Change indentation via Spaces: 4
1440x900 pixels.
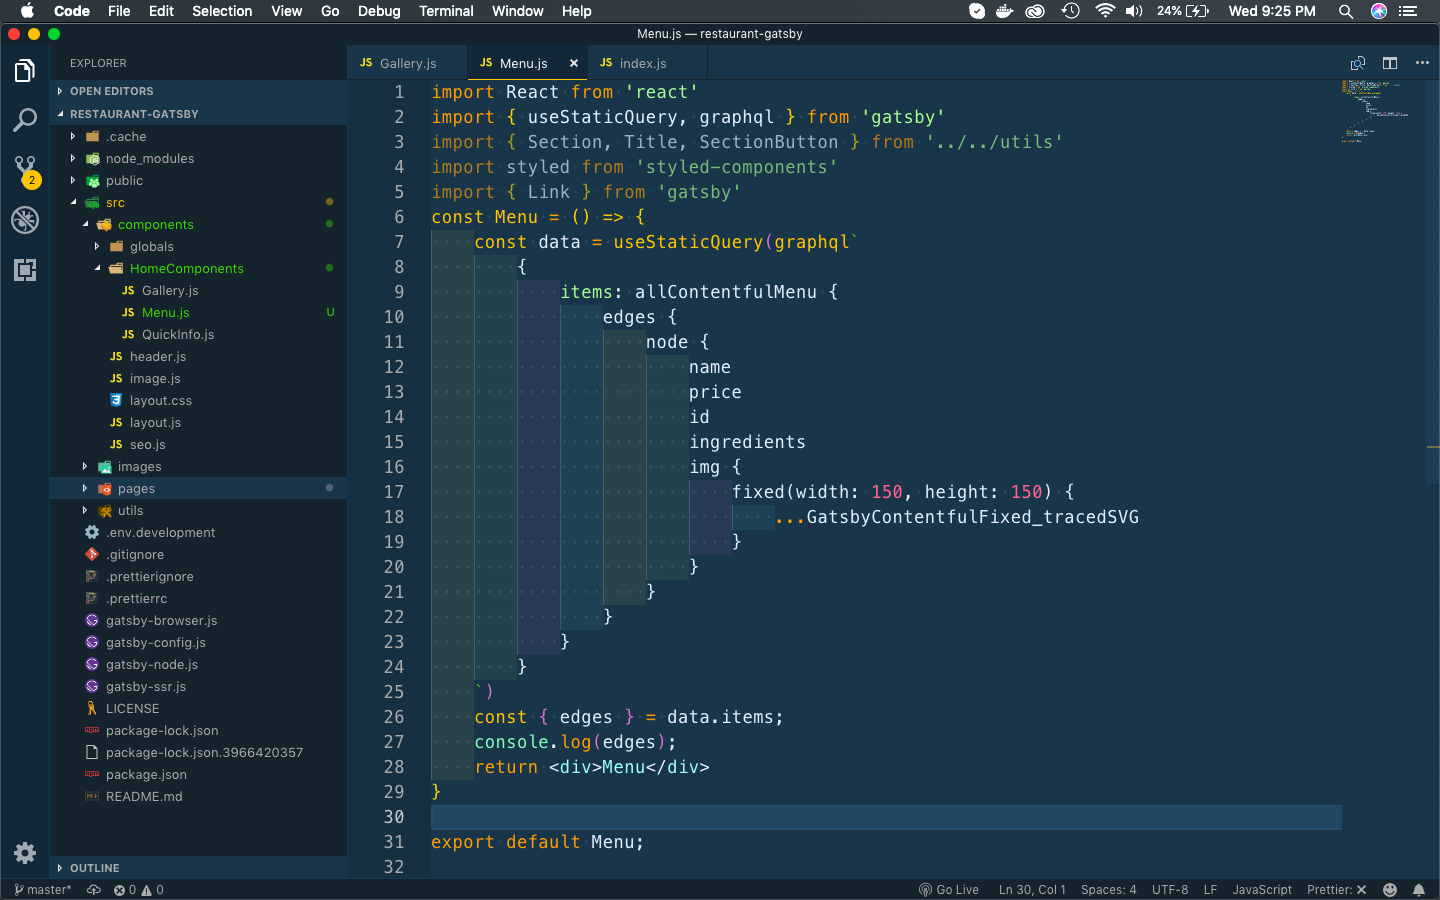1108,890
